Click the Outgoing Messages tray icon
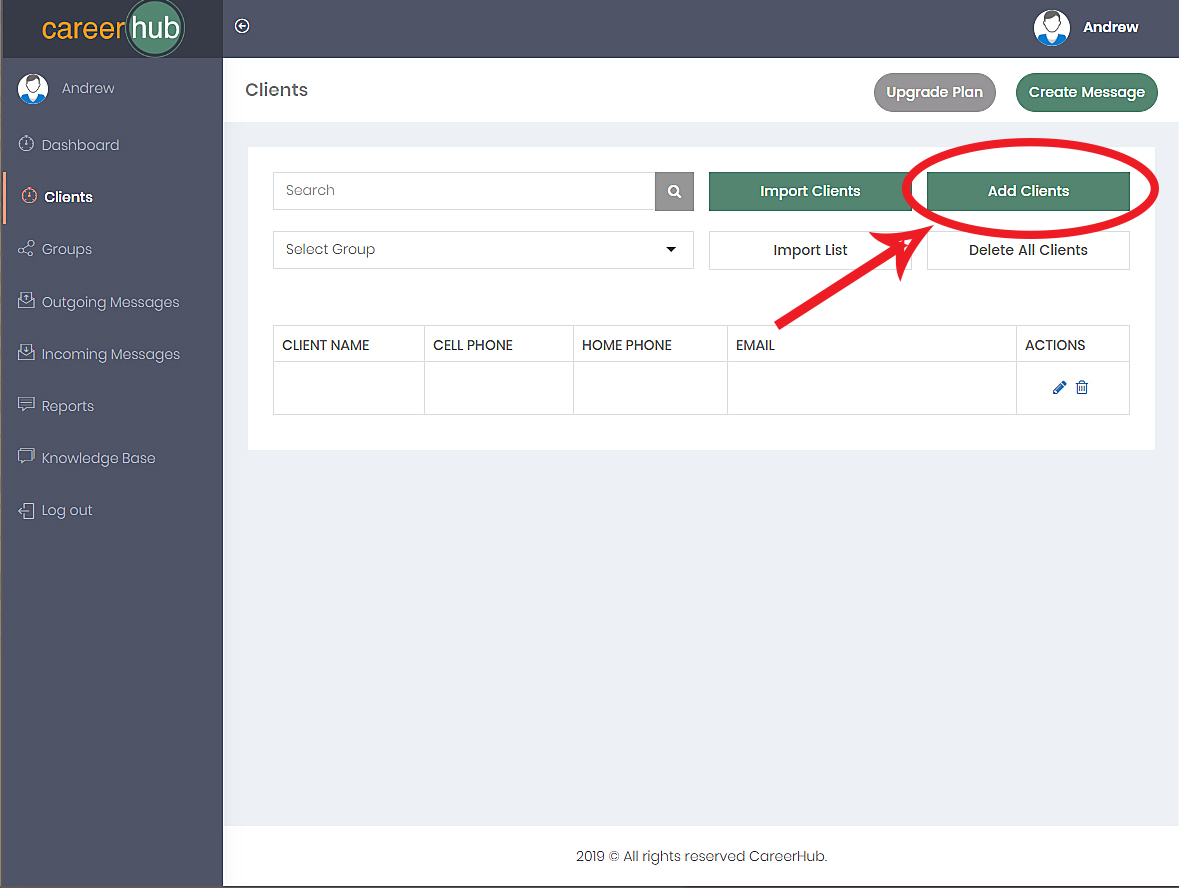The image size is (1179, 888). pyautogui.click(x=26, y=301)
